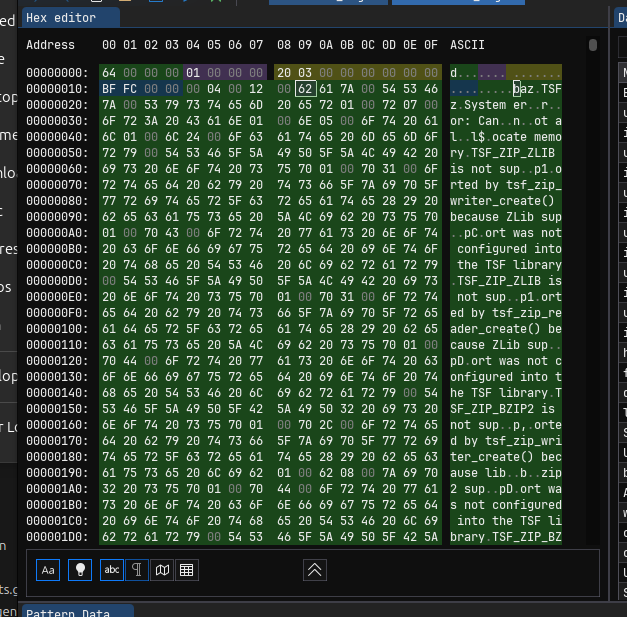627x617 pixels.
Task: Select the outlined byte 62 in row 00000010
Action: [305, 89]
